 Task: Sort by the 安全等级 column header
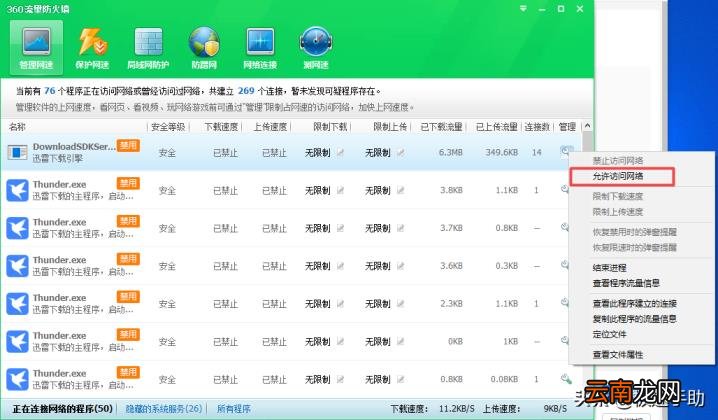tap(168, 127)
